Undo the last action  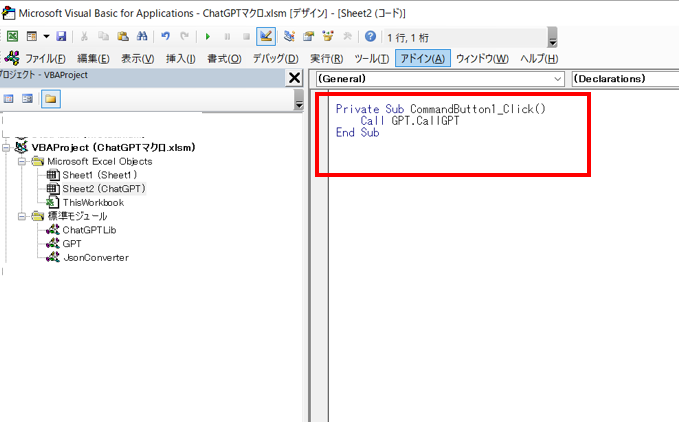click(165, 36)
